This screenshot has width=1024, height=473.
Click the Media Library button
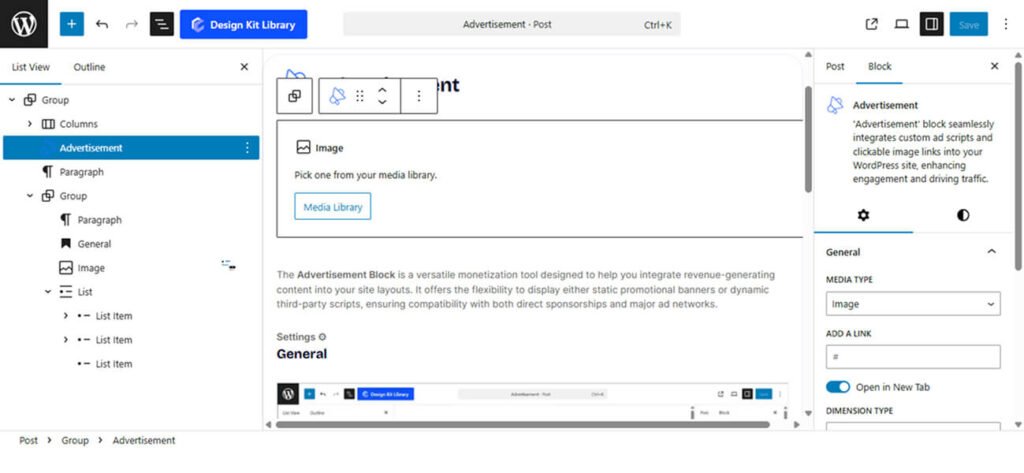[332, 206]
